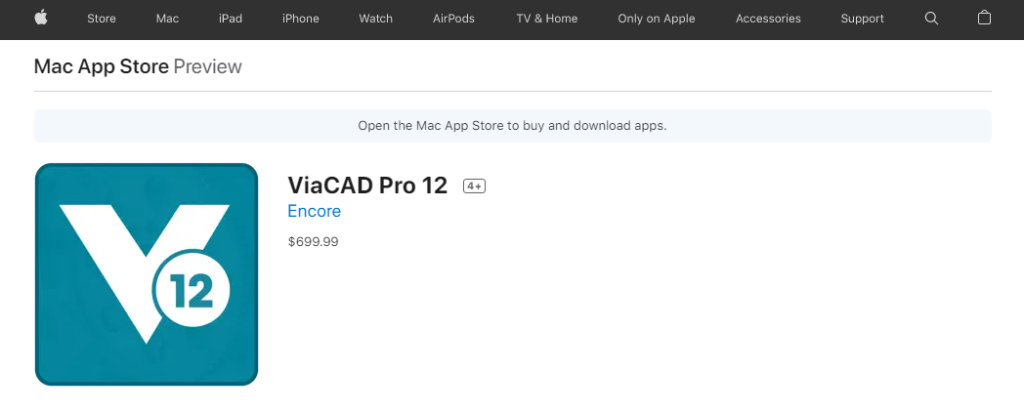Select Only on Apple

coord(656,18)
